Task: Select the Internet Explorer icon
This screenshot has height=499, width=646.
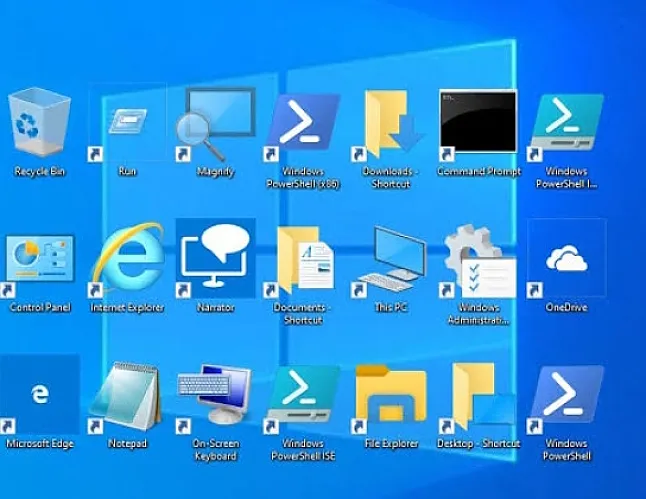Action: pos(127,259)
